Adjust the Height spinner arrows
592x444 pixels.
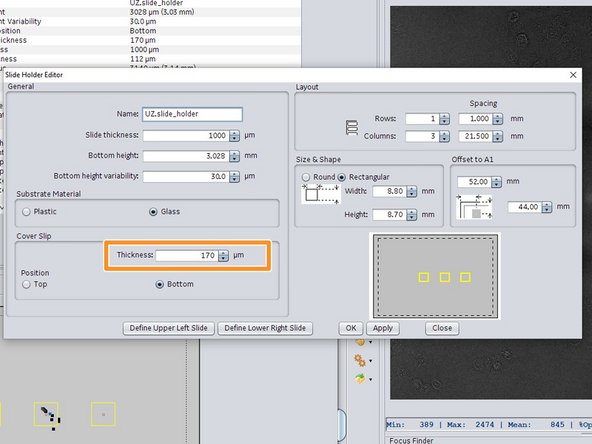412,215
